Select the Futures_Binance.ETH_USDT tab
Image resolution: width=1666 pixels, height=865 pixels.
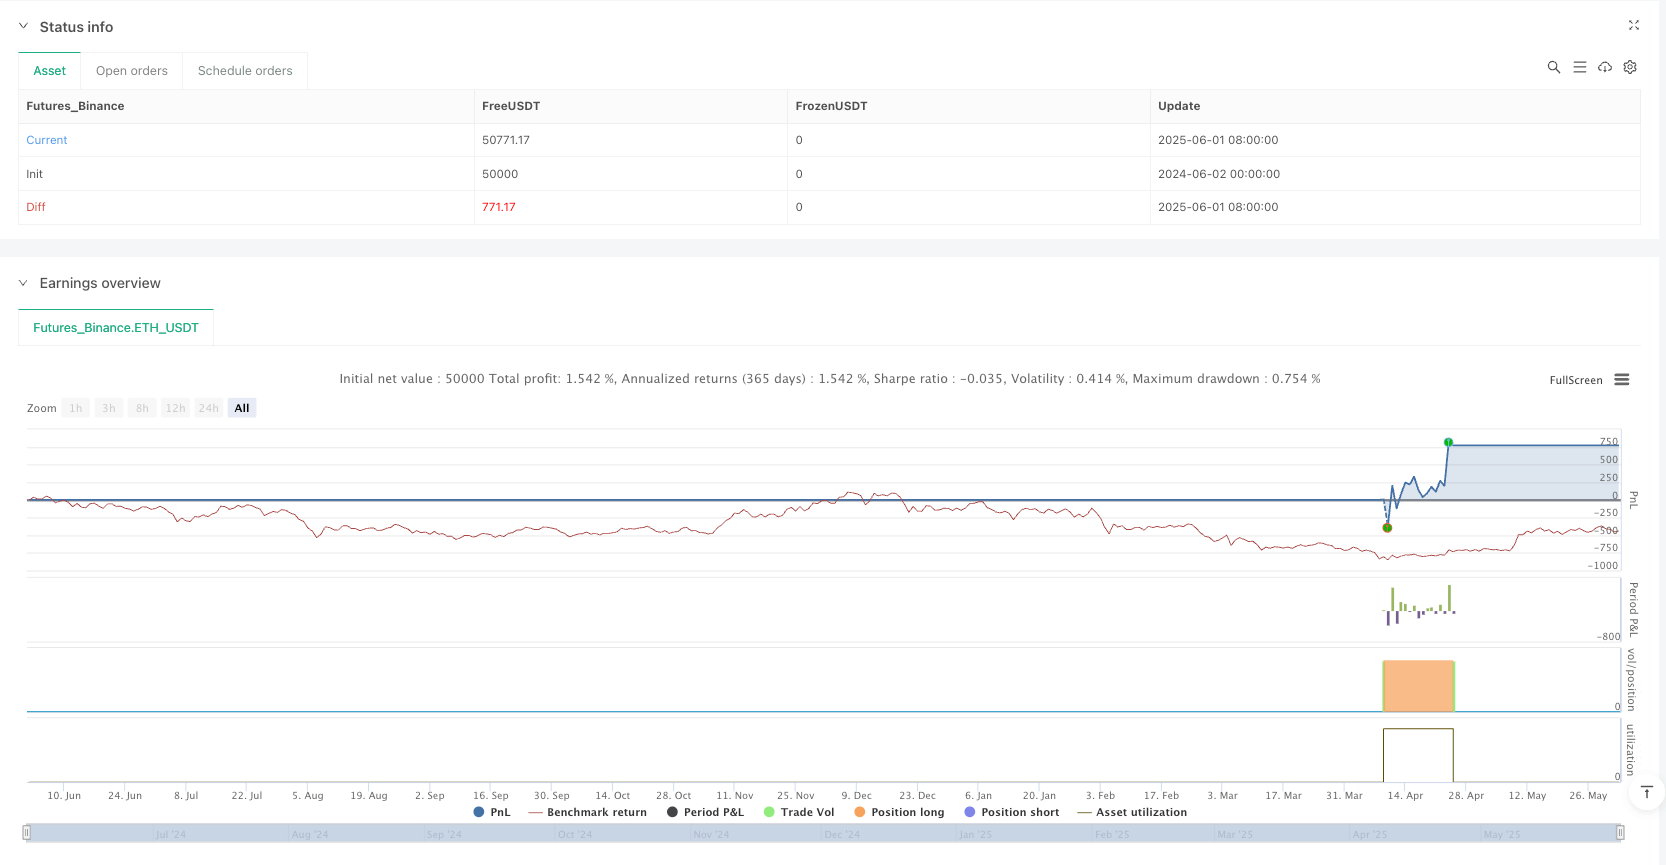coord(116,328)
